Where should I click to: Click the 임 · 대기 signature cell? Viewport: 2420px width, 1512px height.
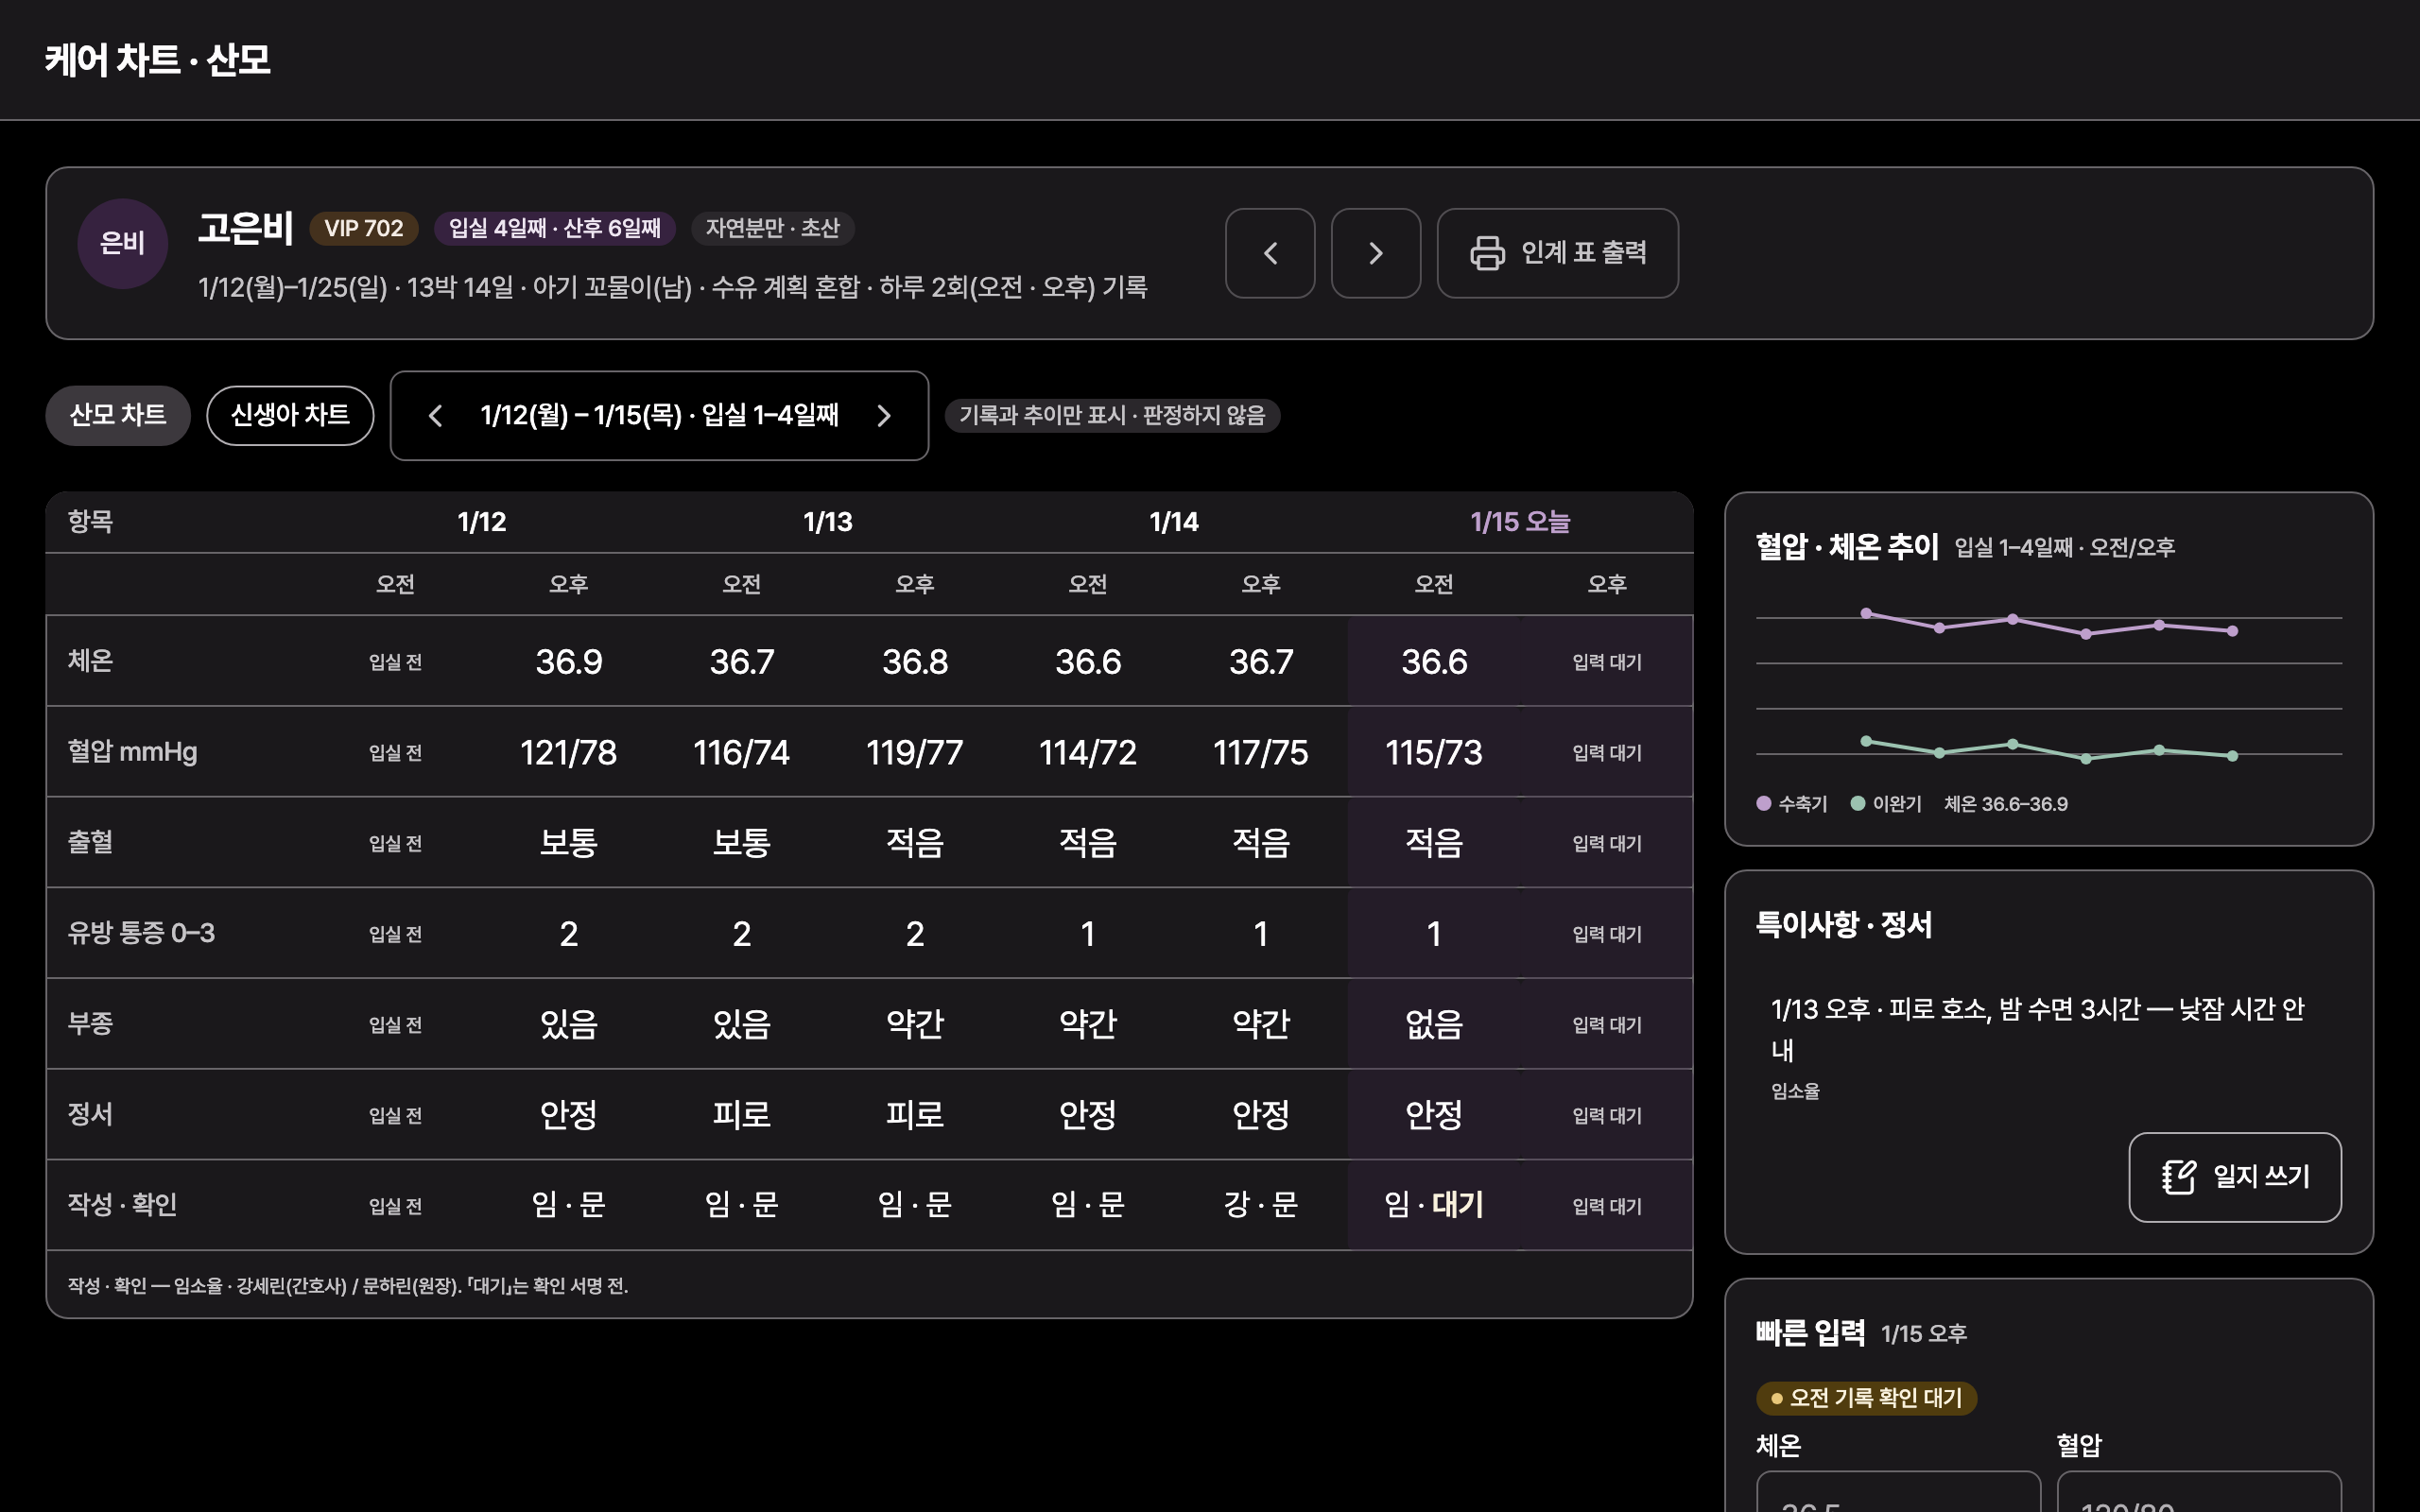pos(1434,1205)
